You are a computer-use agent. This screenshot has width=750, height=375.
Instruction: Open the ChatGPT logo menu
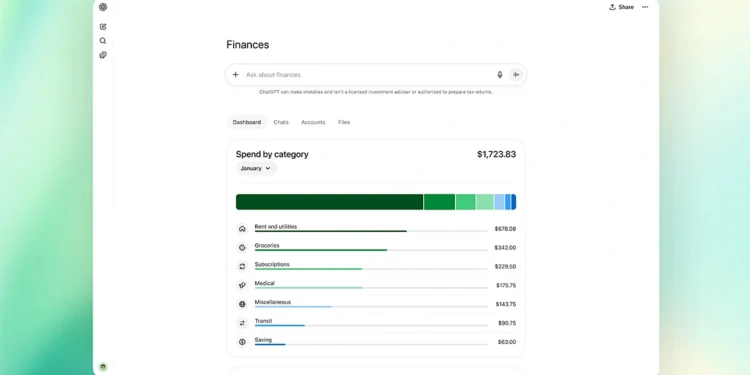click(x=103, y=7)
